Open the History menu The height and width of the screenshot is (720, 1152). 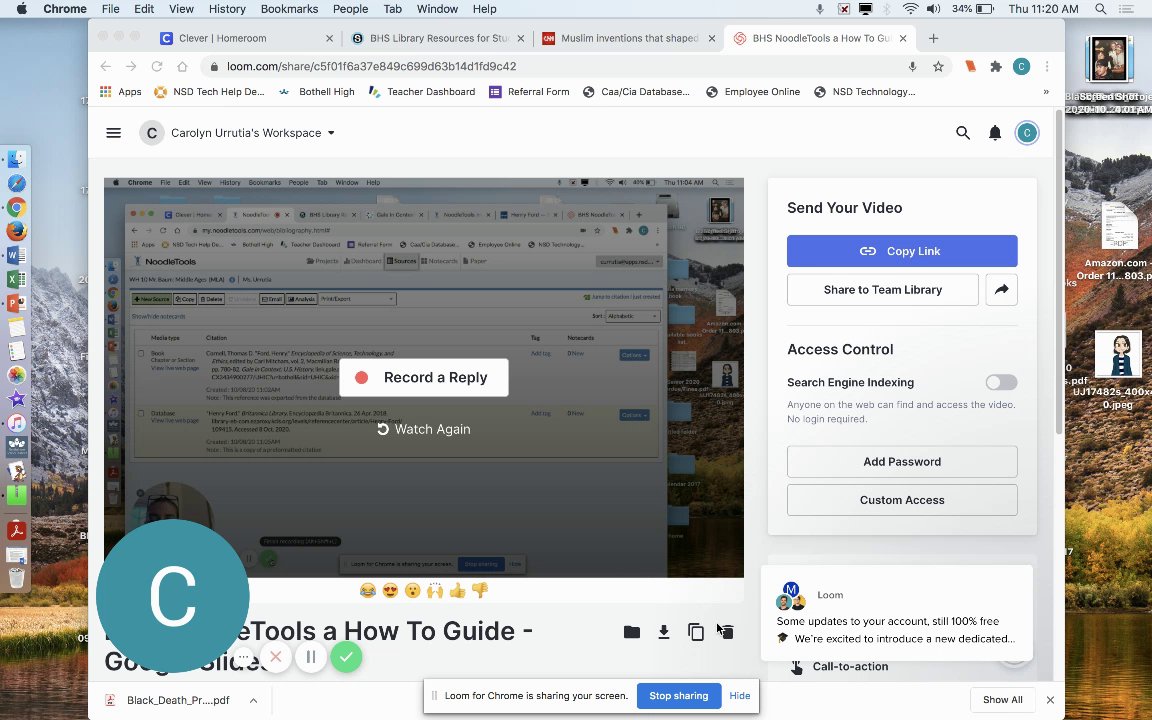tap(227, 9)
